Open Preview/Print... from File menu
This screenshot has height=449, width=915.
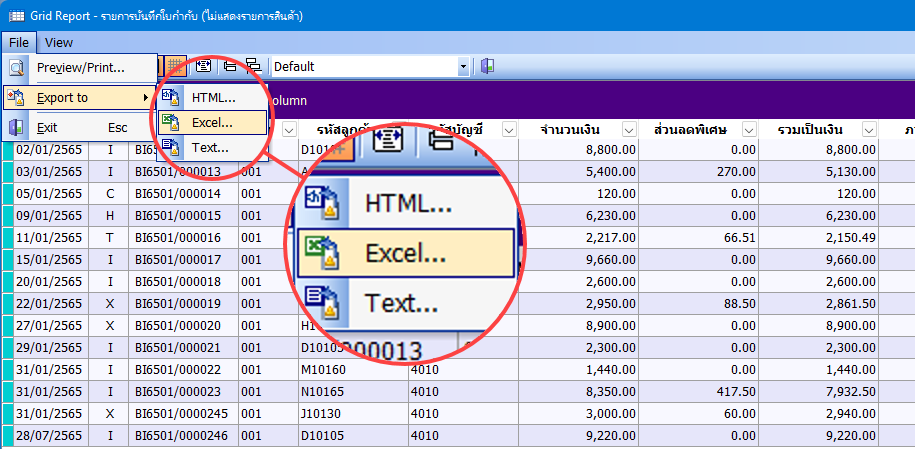click(x=80, y=68)
